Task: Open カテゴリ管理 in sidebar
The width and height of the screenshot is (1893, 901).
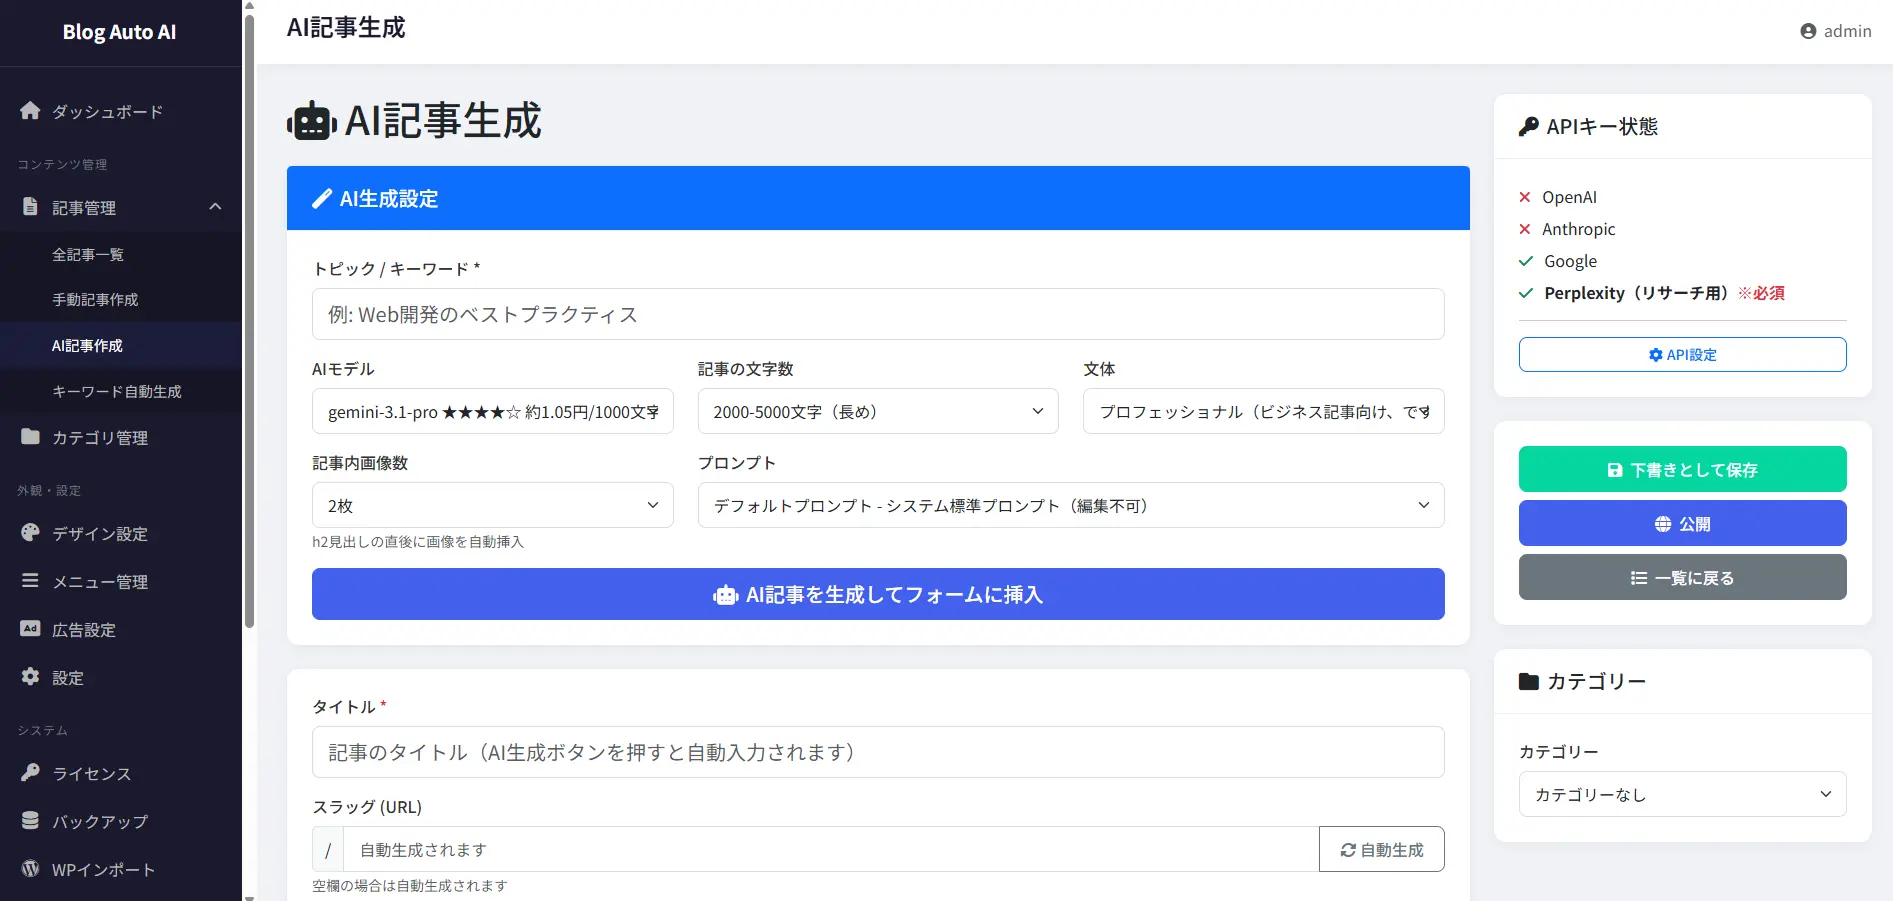Action: (100, 438)
